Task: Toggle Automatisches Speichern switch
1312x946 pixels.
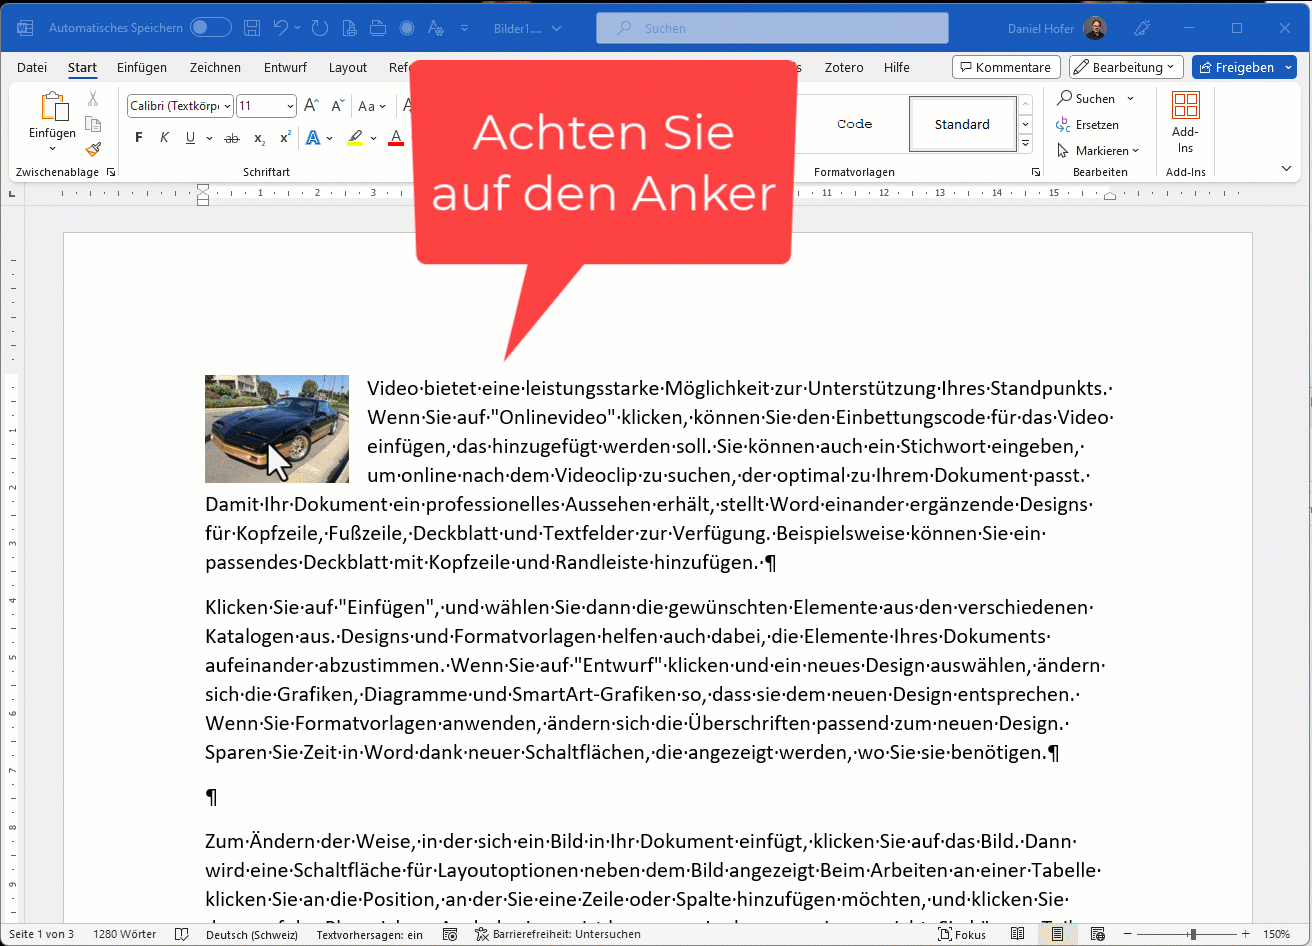Action: tap(210, 28)
